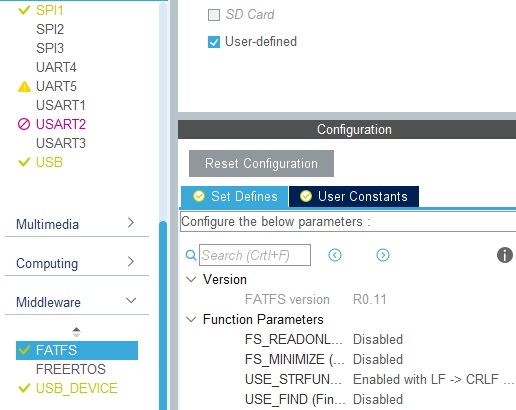
Task: Collapse the Version section
Action: [191, 279]
